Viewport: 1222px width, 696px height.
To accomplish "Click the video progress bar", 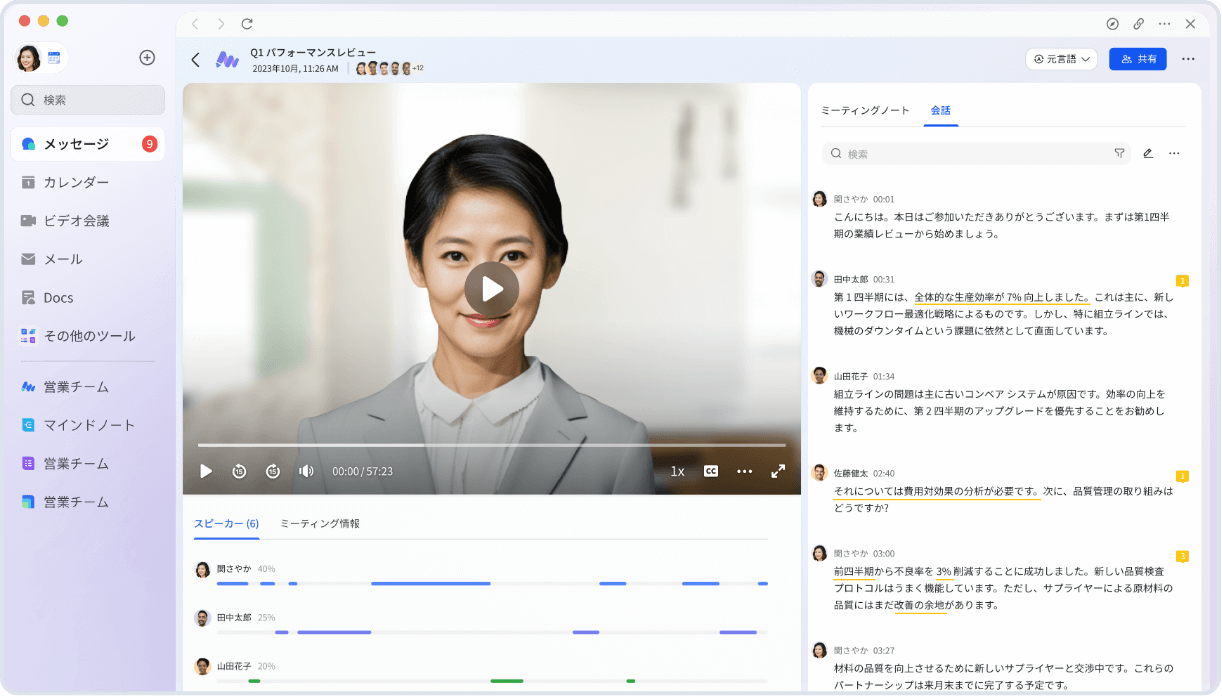I will pyautogui.click(x=491, y=445).
